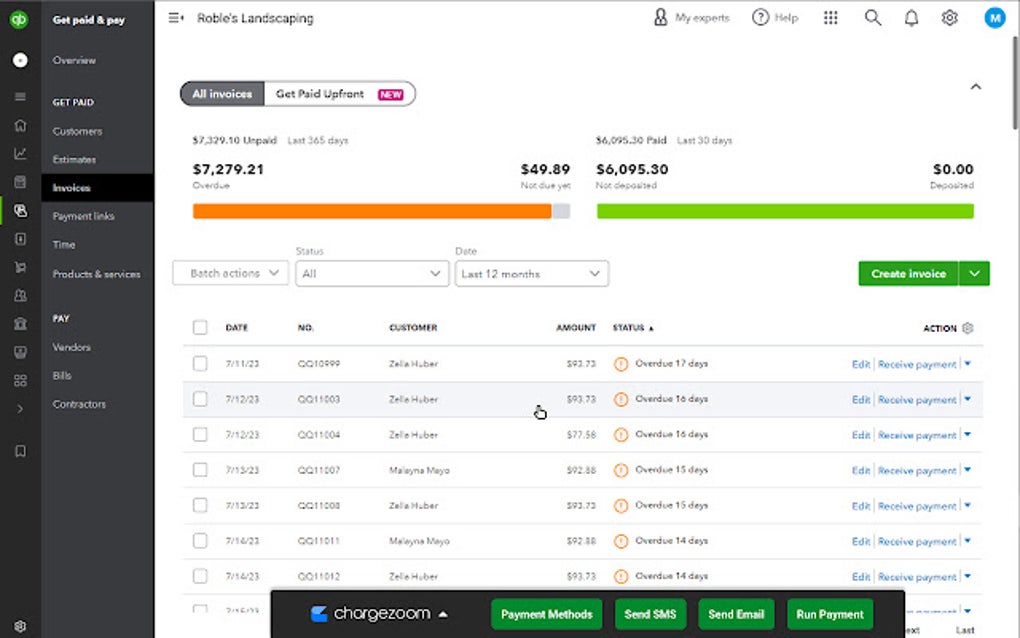Click the Create invoice button
The height and width of the screenshot is (638, 1020).
pos(908,274)
